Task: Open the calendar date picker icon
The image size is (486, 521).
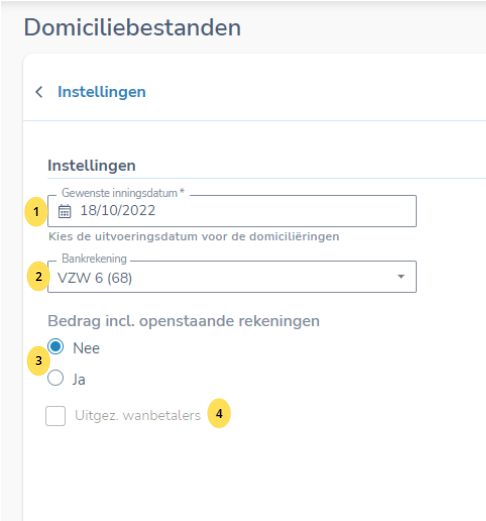Action: [65, 211]
